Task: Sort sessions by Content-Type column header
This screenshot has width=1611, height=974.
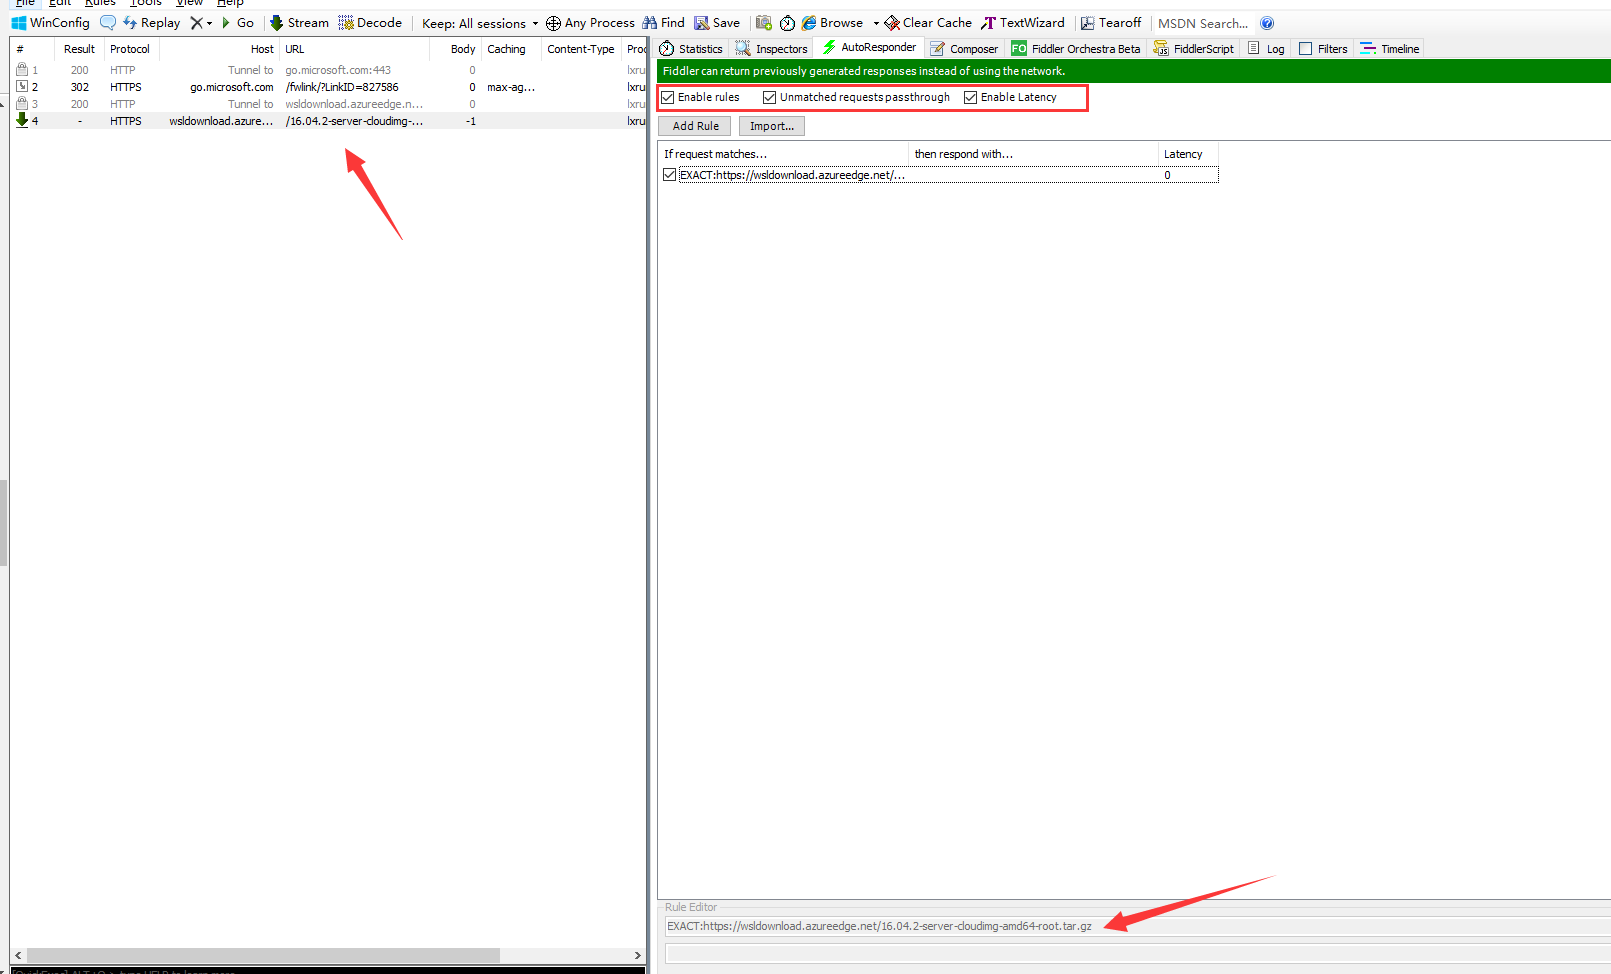Action: pyautogui.click(x=581, y=49)
